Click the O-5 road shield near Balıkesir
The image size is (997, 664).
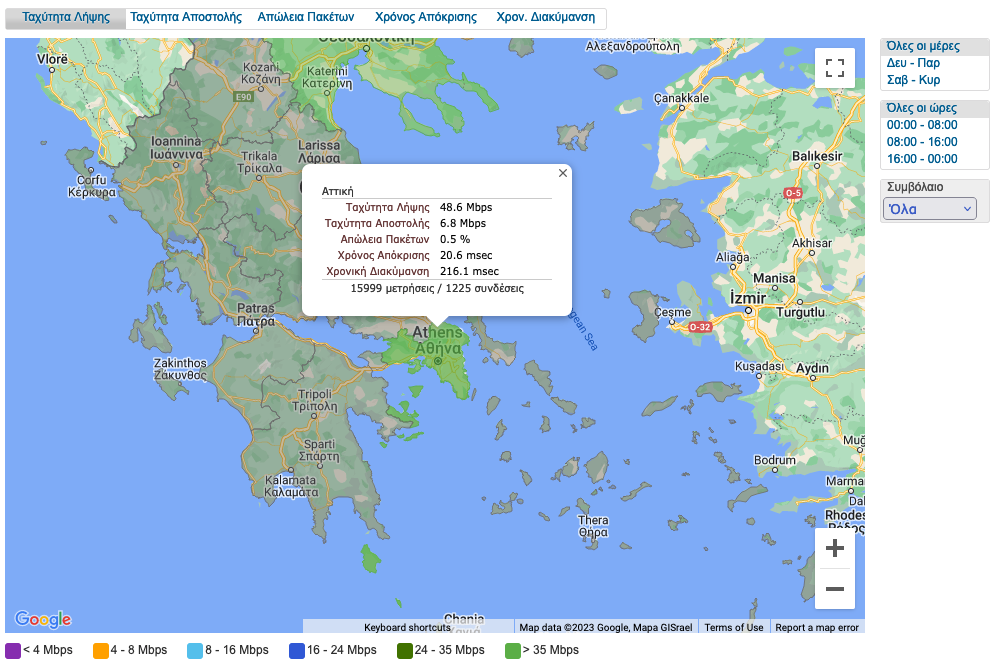click(x=793, y=193)
